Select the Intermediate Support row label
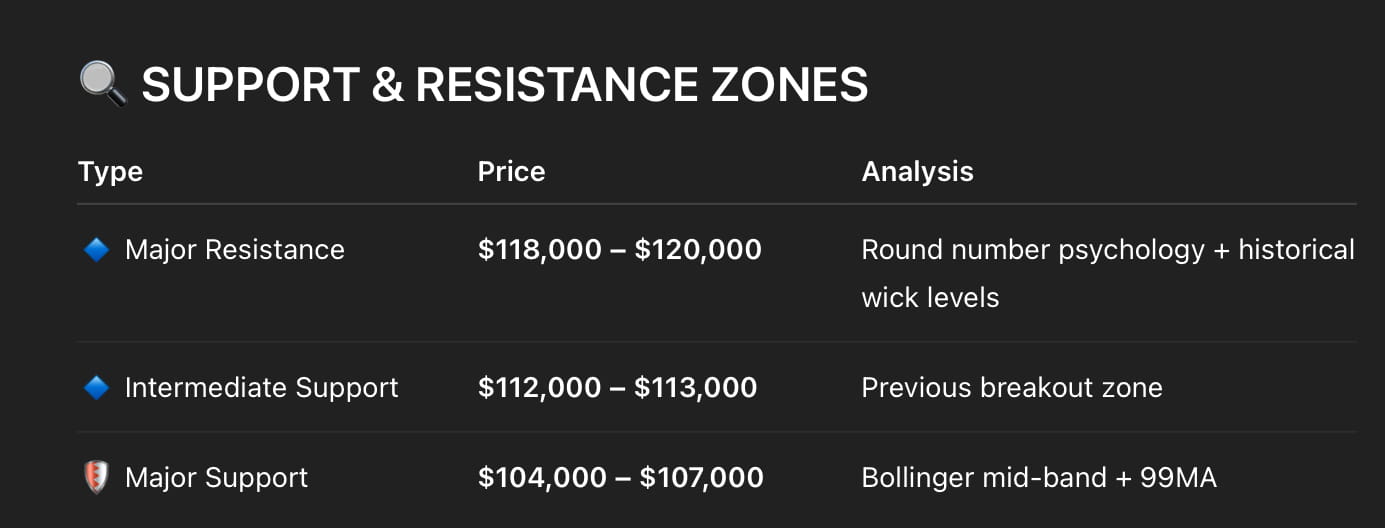Viewport: 1385px width, 528px height. click(261, 387)
